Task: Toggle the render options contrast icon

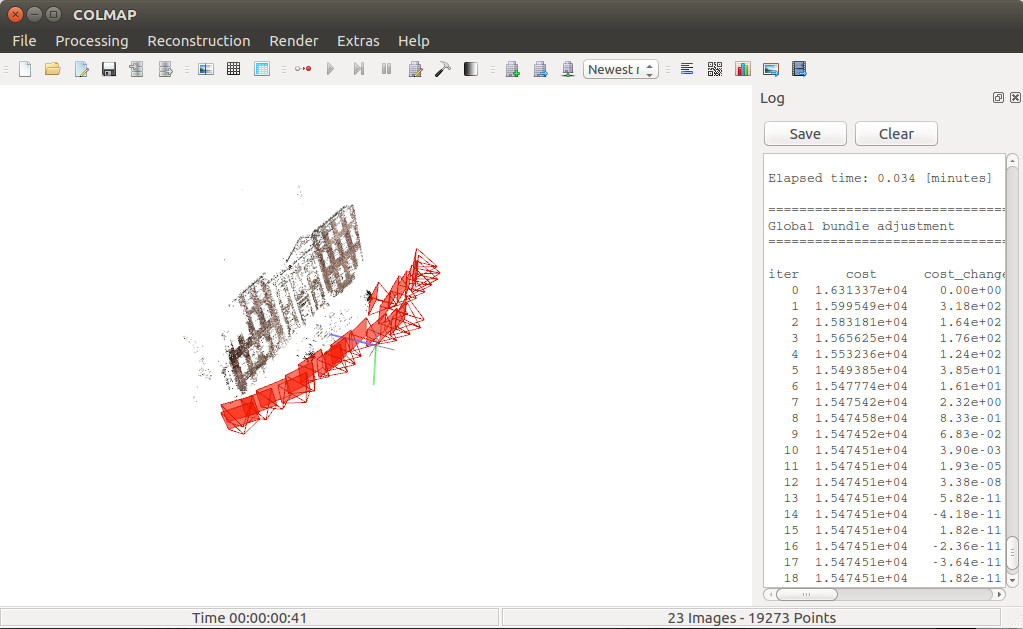Action: pyautogui.click(x=470, y=69)
